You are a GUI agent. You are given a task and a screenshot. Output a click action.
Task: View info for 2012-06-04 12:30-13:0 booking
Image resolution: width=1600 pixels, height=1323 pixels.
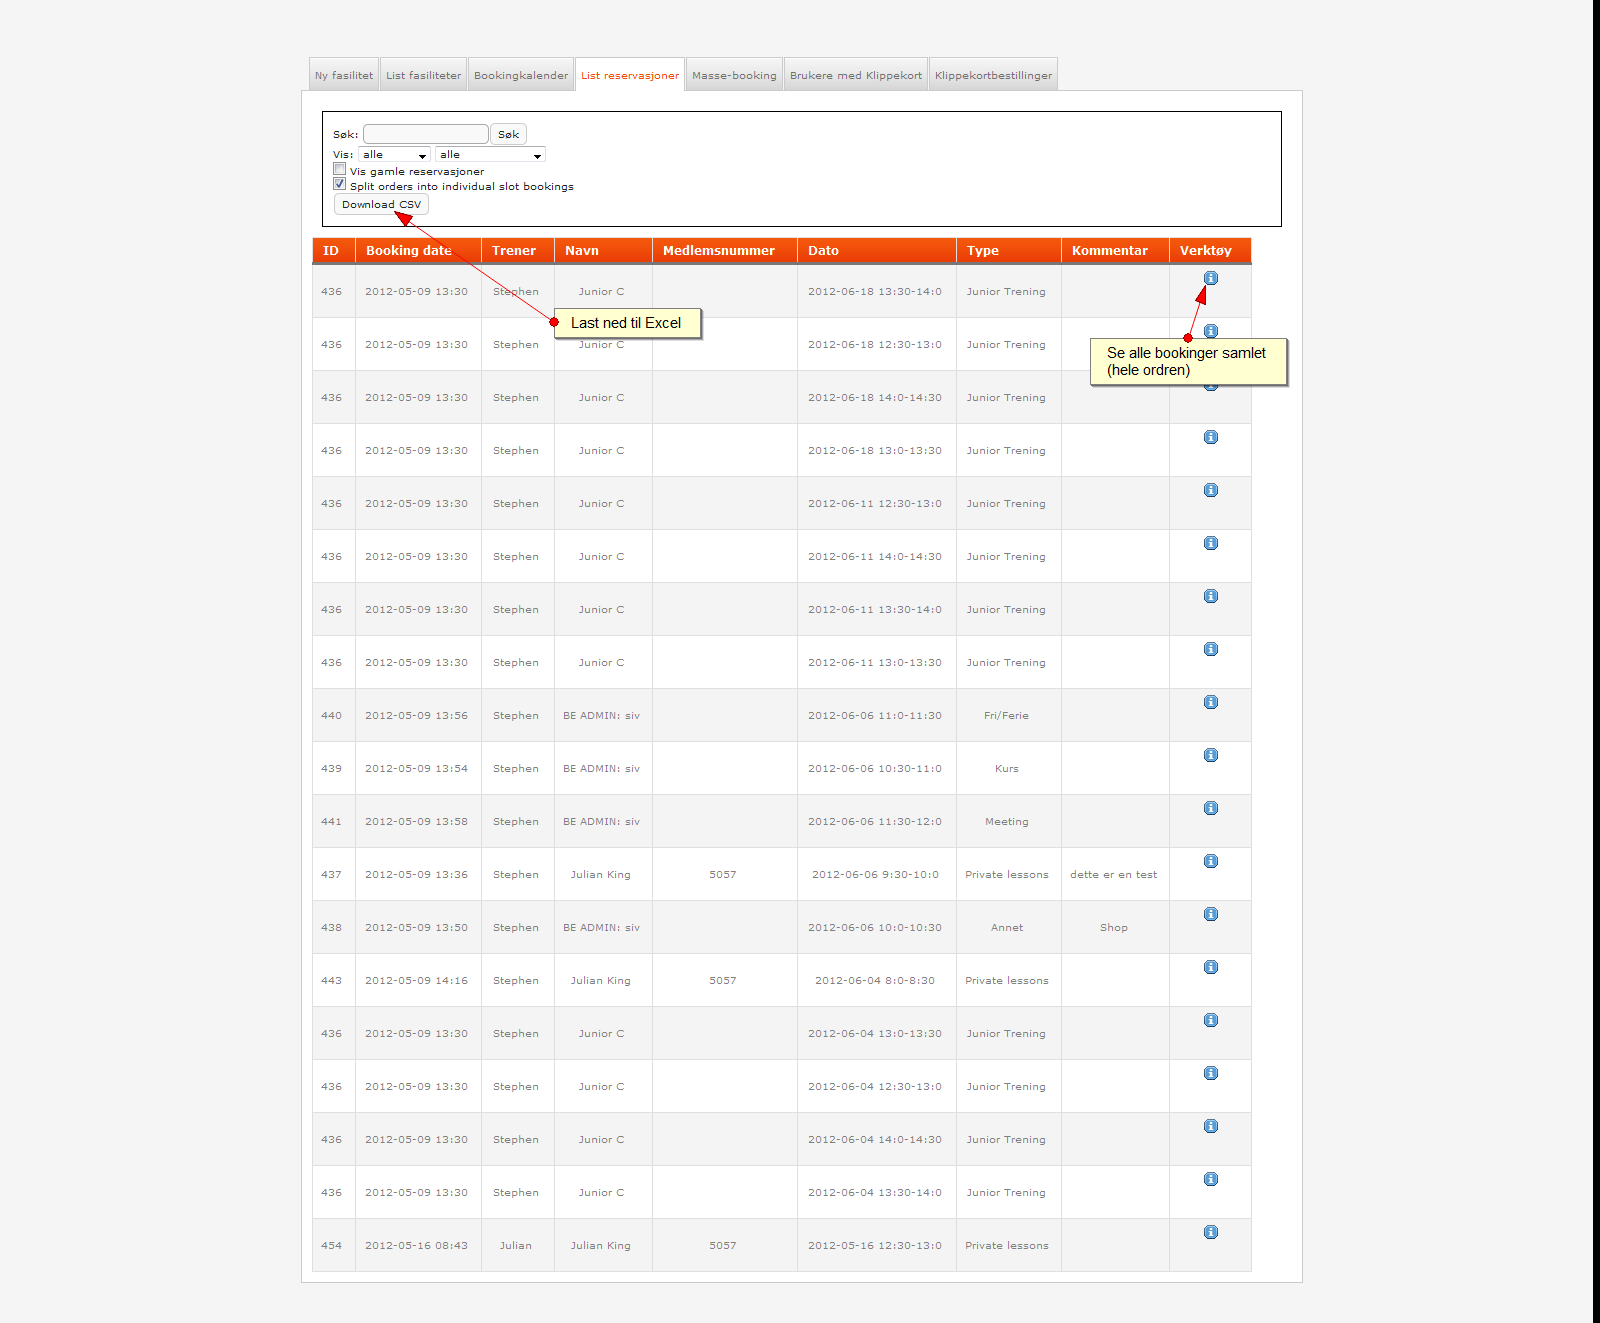pos(1211,1073)
